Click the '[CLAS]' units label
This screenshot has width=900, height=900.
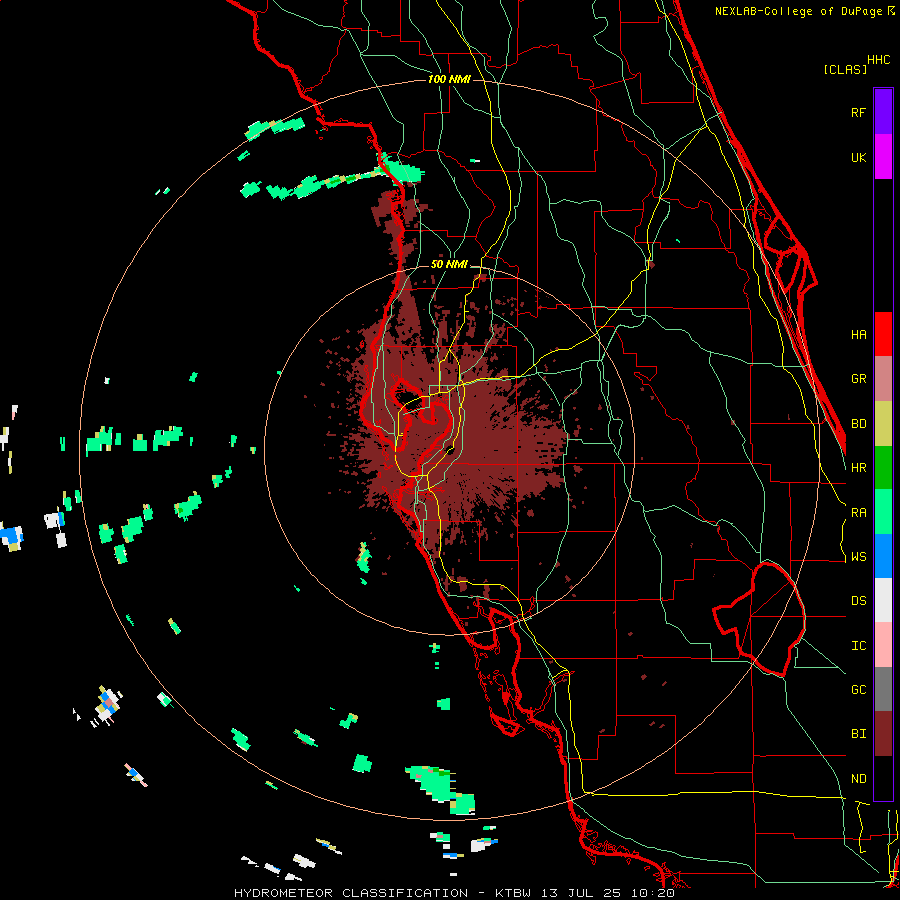(x=845, y=69)
